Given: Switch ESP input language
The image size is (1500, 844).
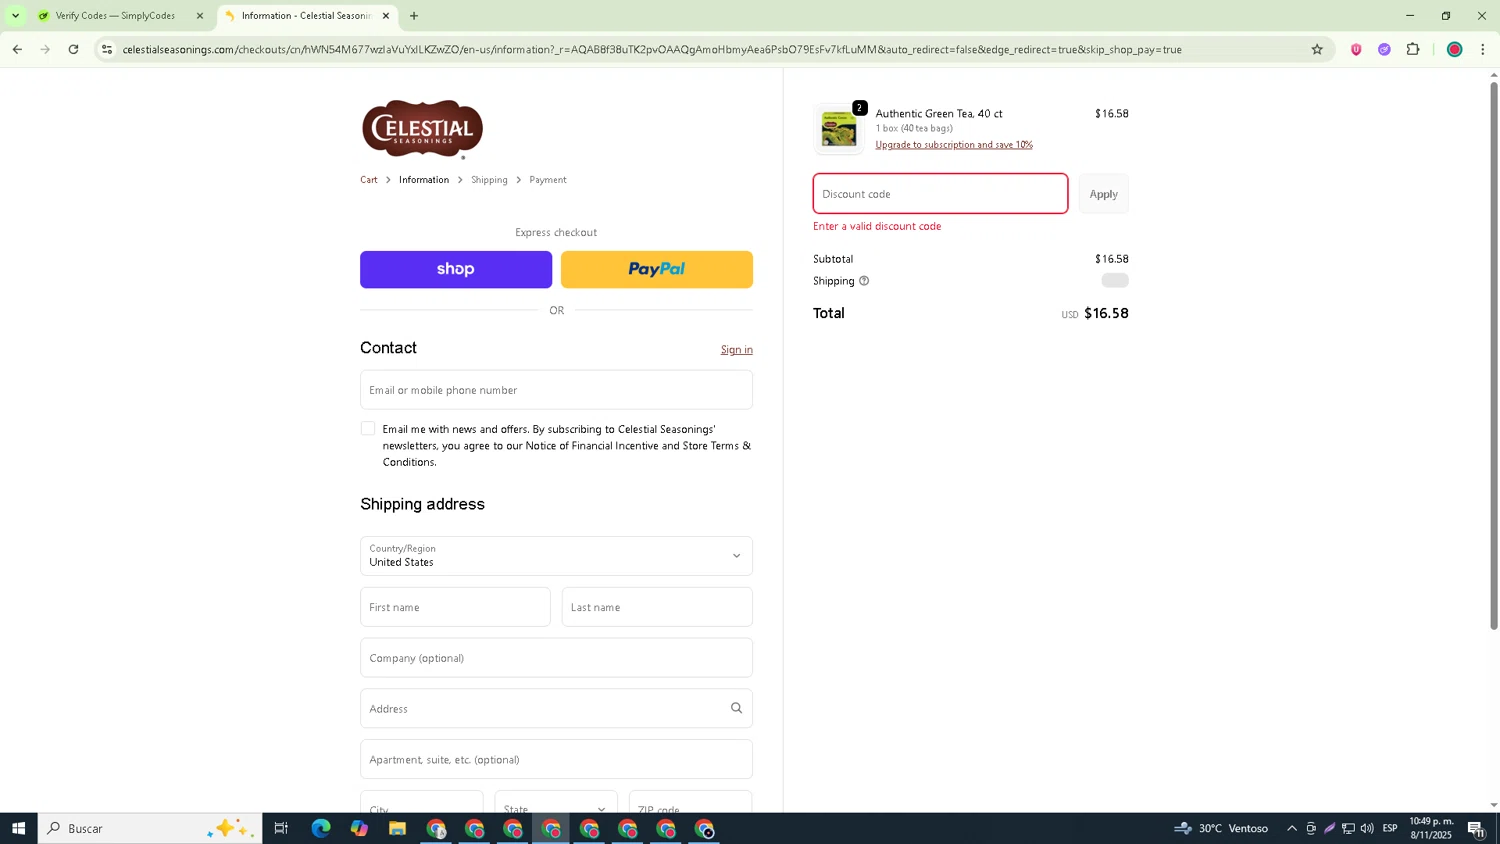Looking at the screenshot, I should pos(1390,828).
